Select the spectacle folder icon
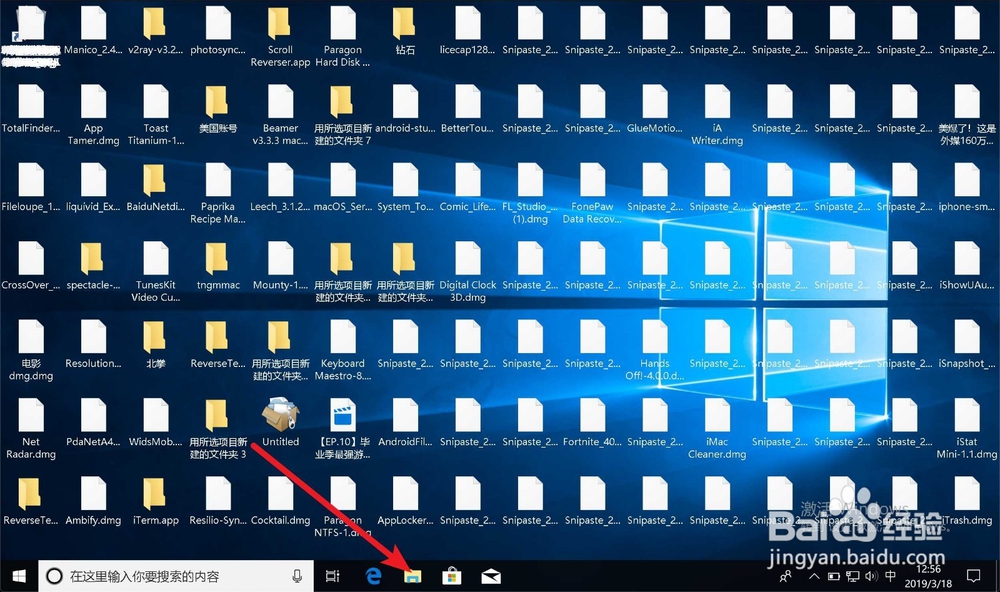This screenshot has width=1000, height=592. pos(93,265)
